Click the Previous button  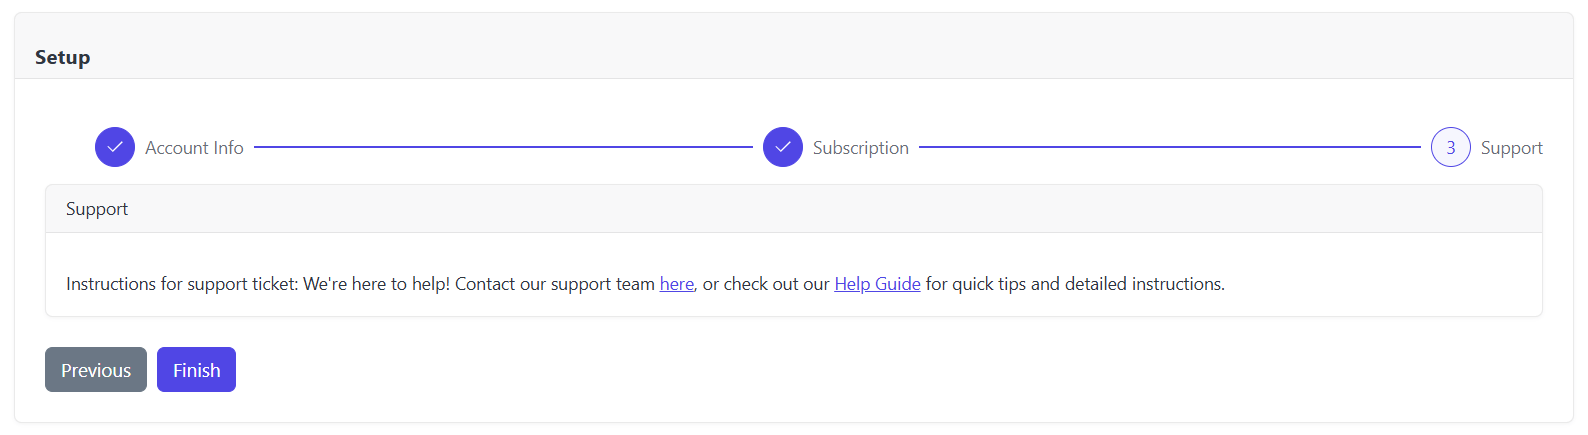[x=96, y=370]
